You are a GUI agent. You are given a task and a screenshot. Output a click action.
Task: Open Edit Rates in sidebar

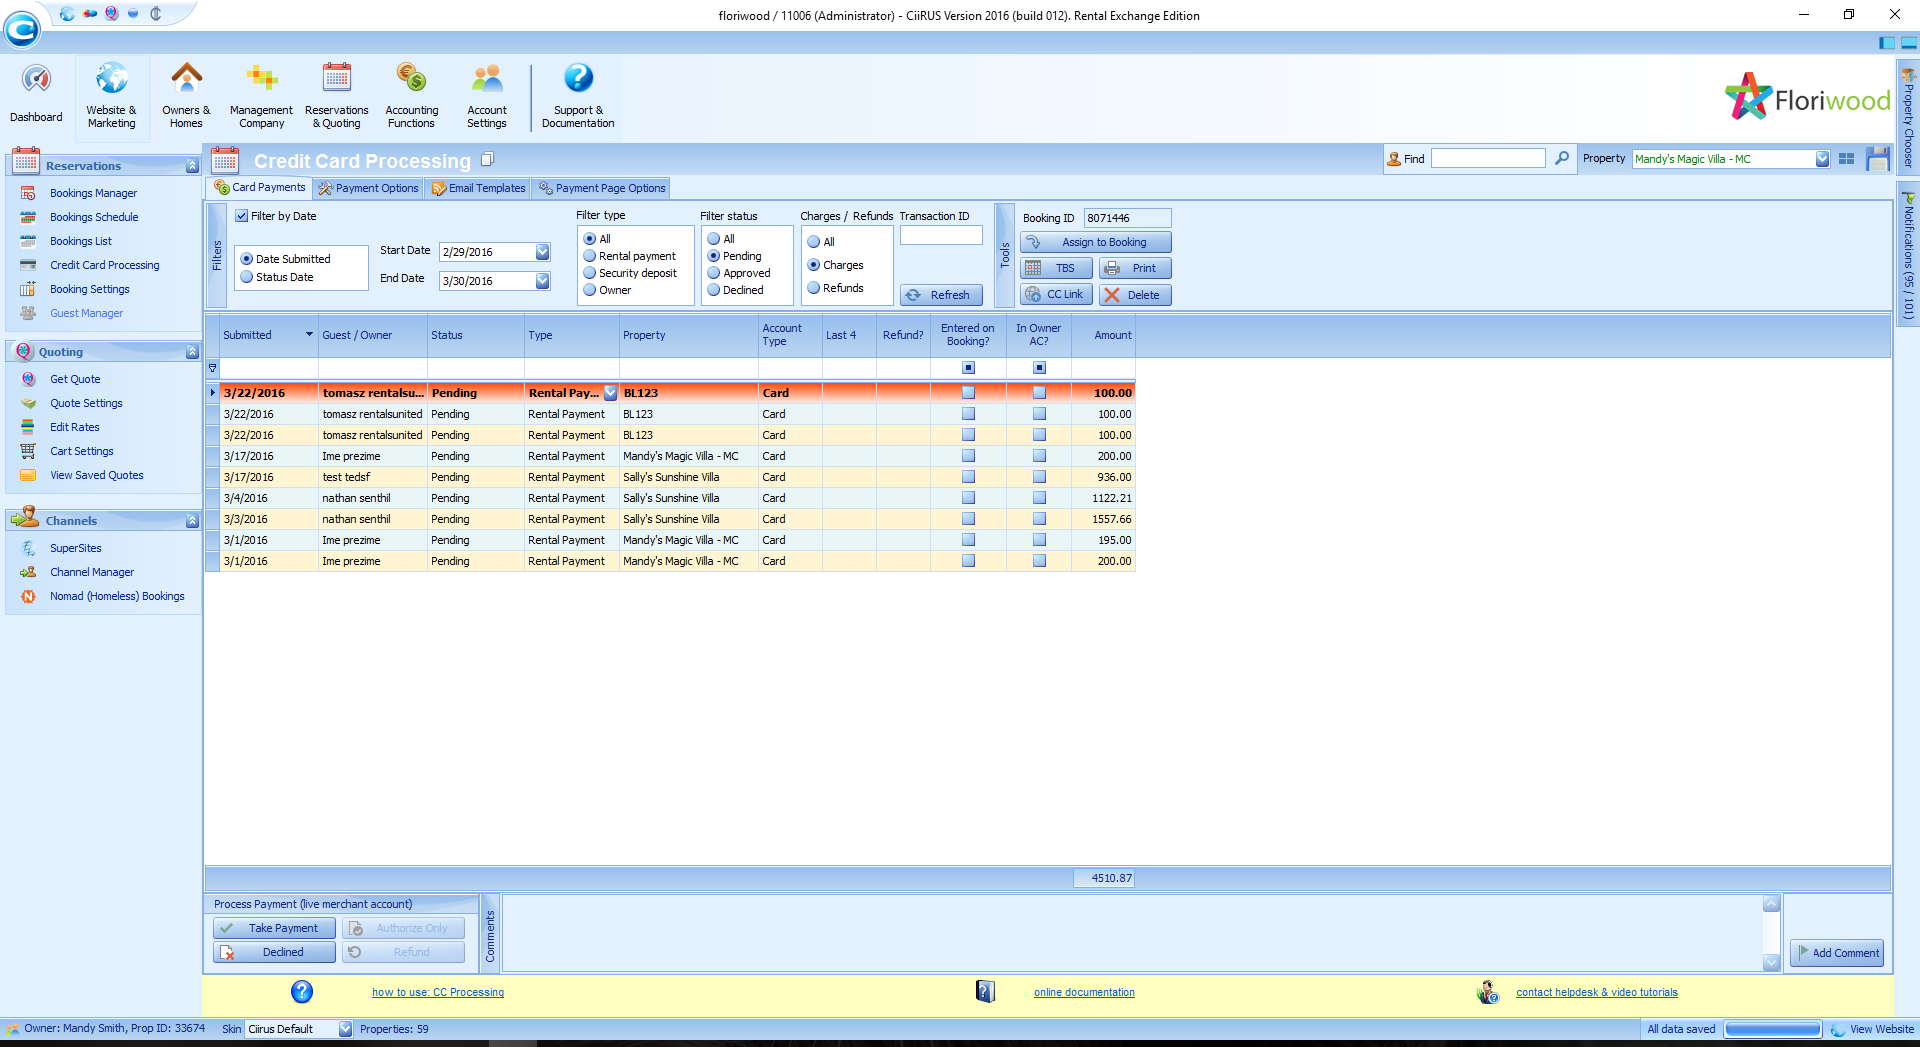click(75, 427)
